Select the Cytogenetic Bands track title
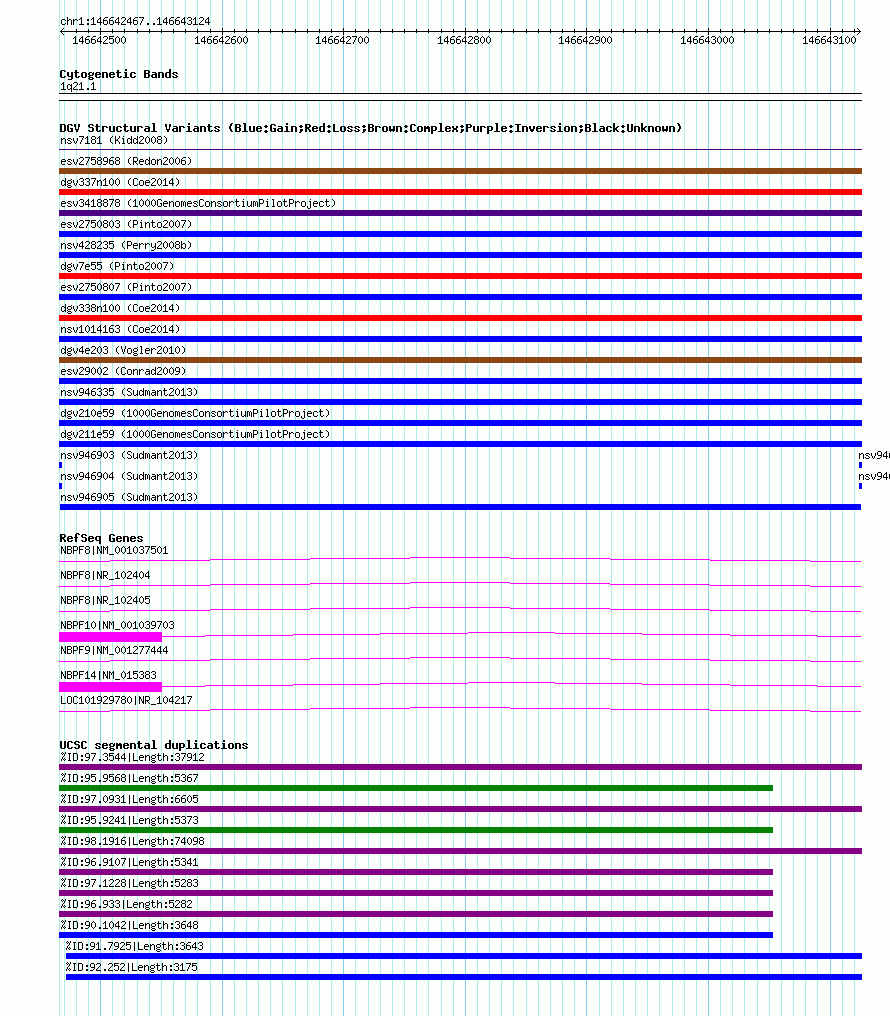Viewport: 890px width, 1016px height. coord(119,74)
